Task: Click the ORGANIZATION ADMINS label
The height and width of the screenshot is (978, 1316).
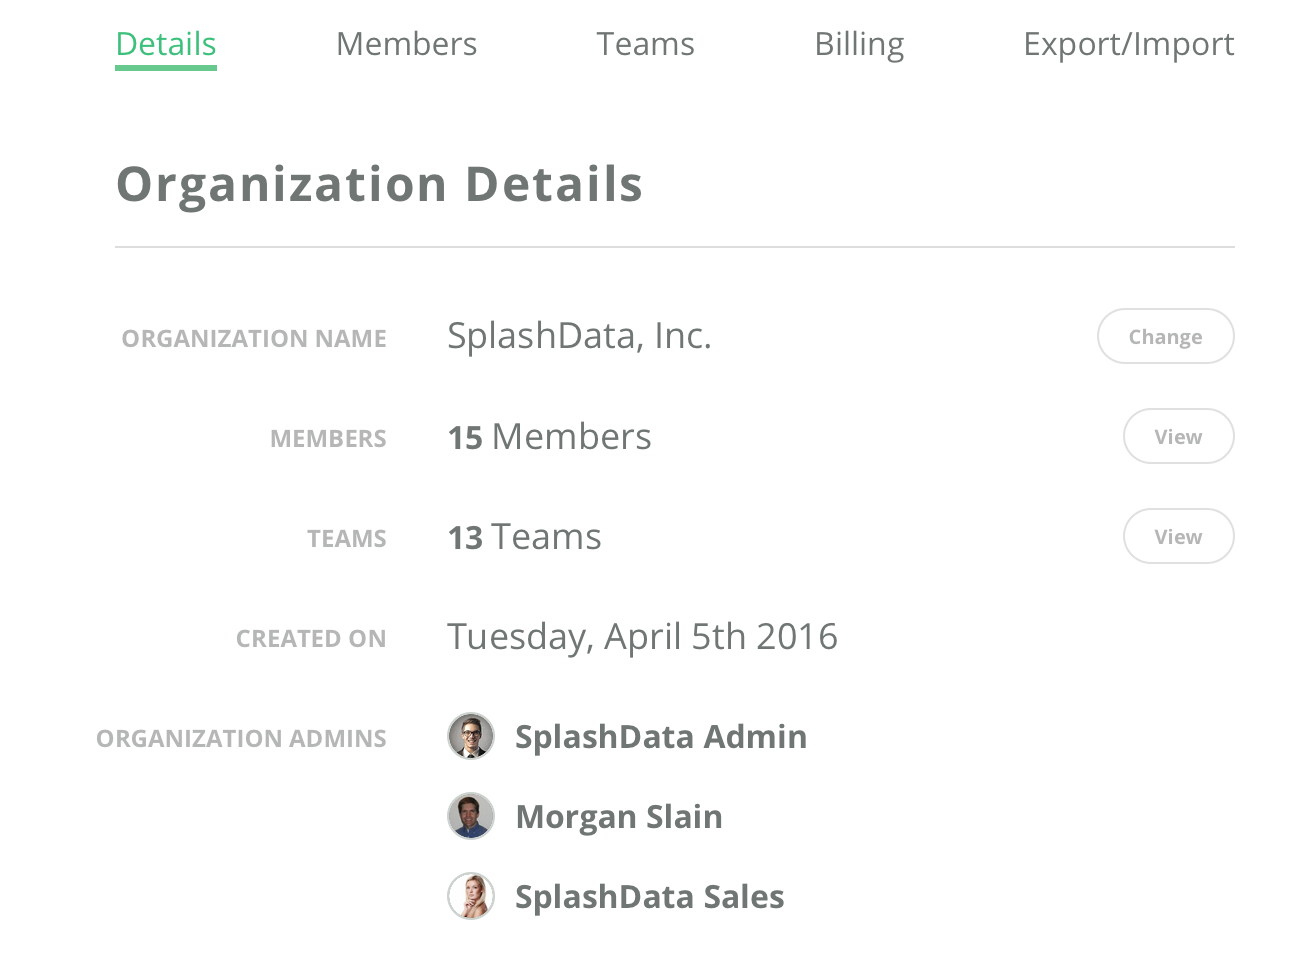Action: tap(241, 738)
